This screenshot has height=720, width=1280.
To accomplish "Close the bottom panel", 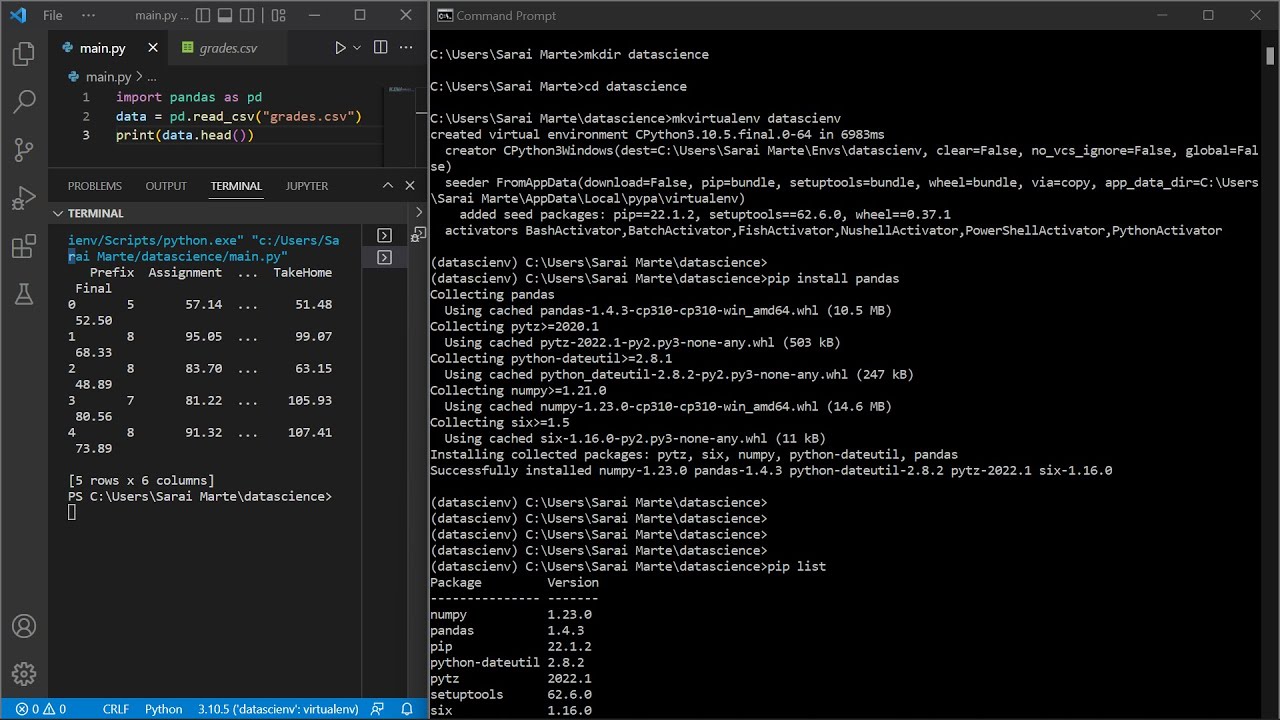I will [x=410, y=186].
